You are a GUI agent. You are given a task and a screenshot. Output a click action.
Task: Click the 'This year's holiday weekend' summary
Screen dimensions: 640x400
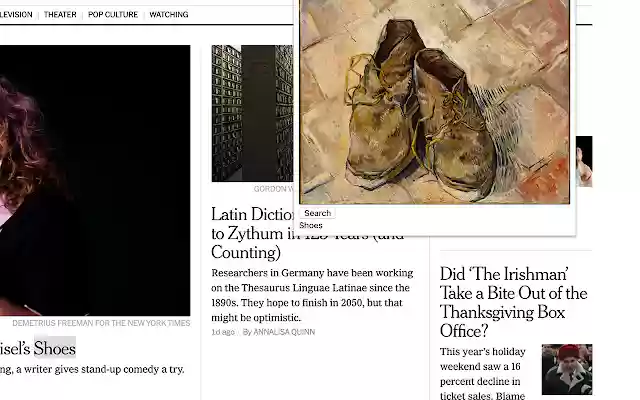tap(482, 373)
